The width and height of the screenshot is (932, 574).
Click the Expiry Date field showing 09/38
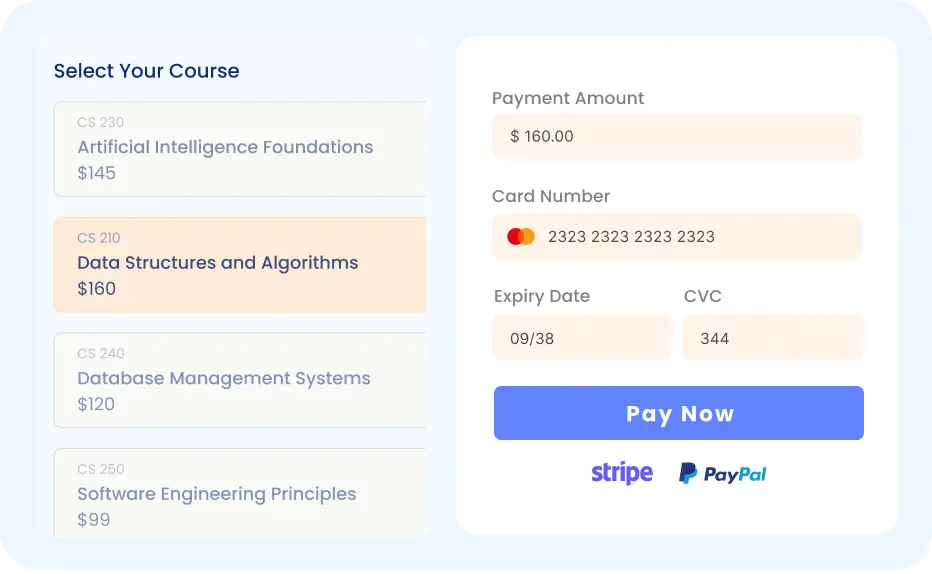click(582, 338)
